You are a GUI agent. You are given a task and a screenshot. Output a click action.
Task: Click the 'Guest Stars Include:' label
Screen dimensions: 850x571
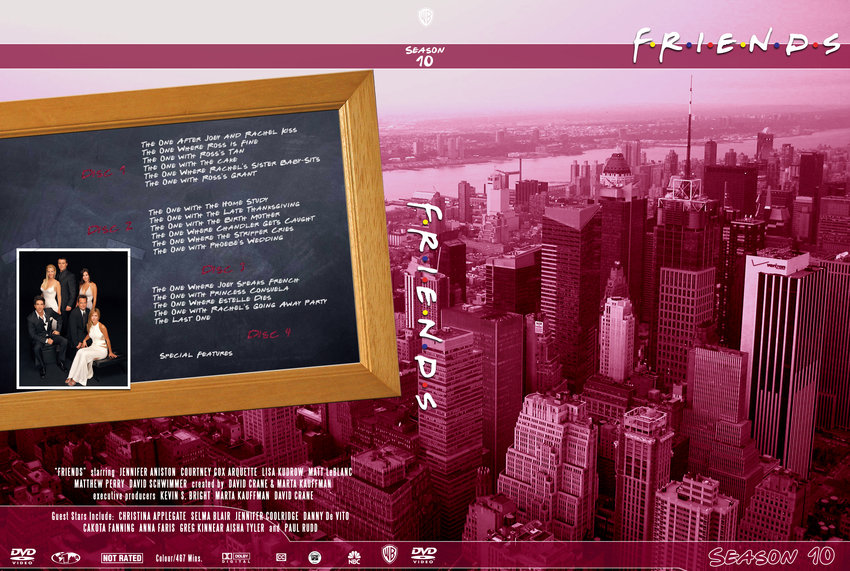(82, 516)
